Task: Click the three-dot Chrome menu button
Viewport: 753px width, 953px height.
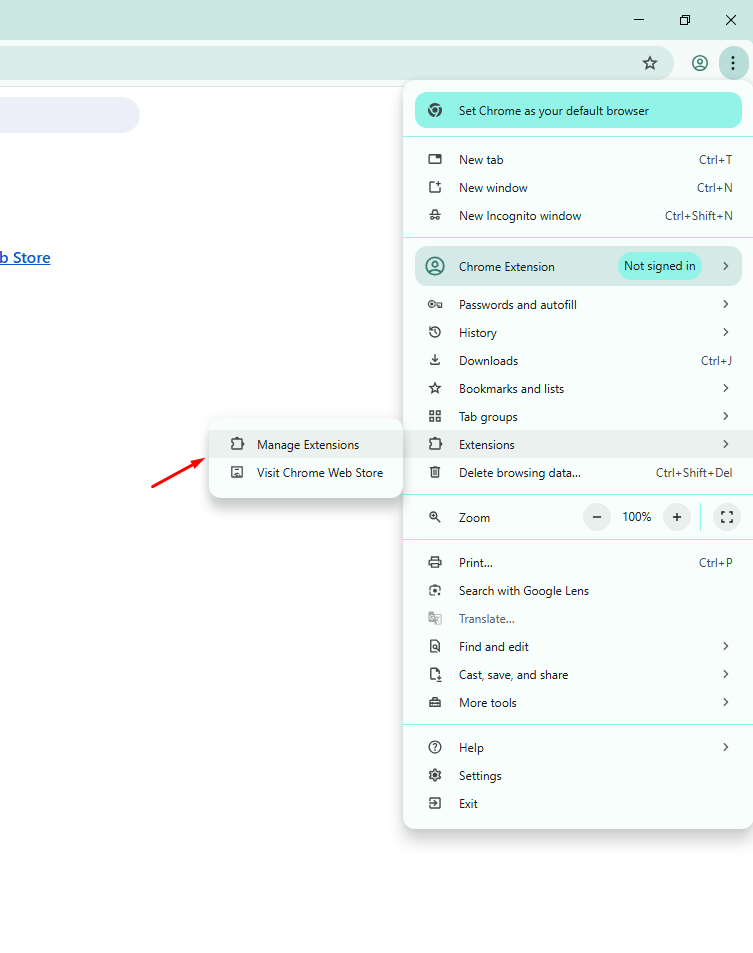Action: point(733,63)
